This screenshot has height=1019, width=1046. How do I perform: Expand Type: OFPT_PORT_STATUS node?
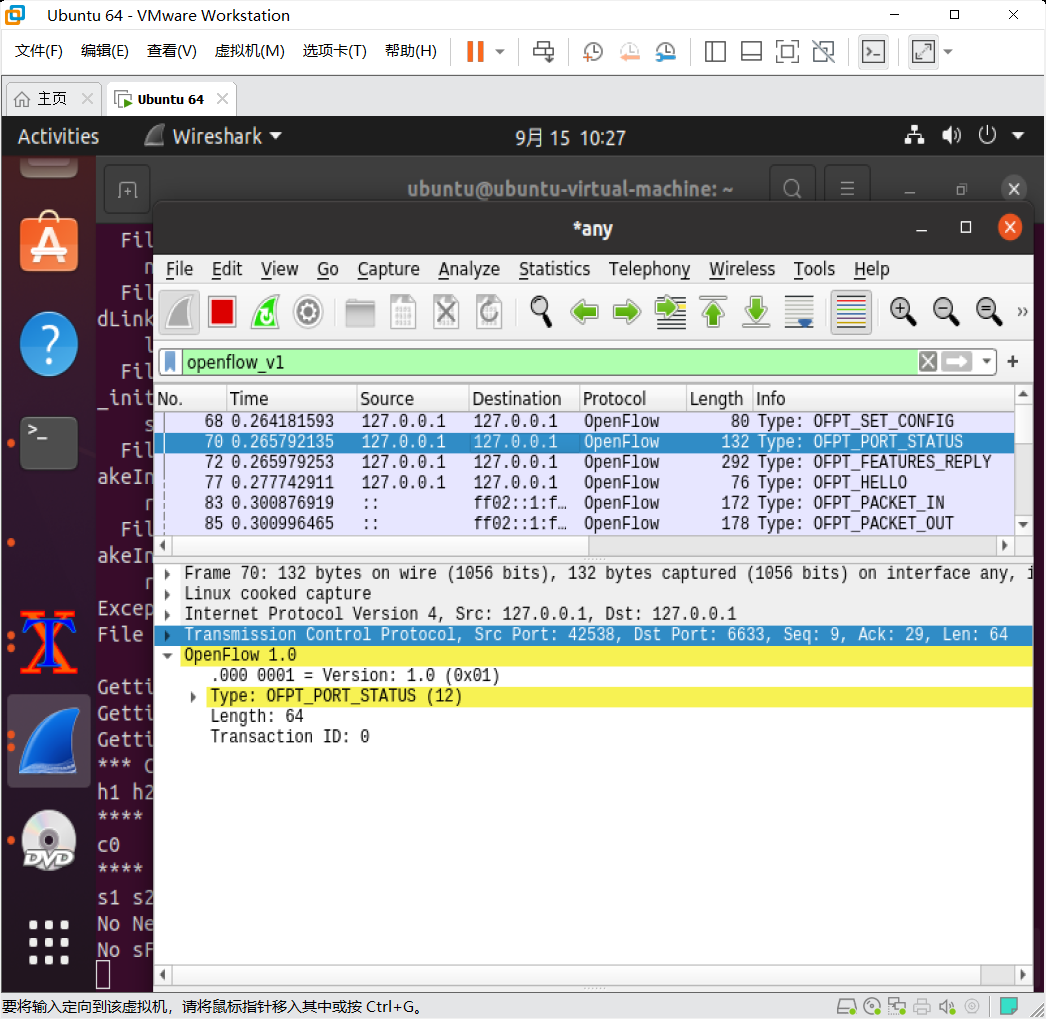pos(193,697)
